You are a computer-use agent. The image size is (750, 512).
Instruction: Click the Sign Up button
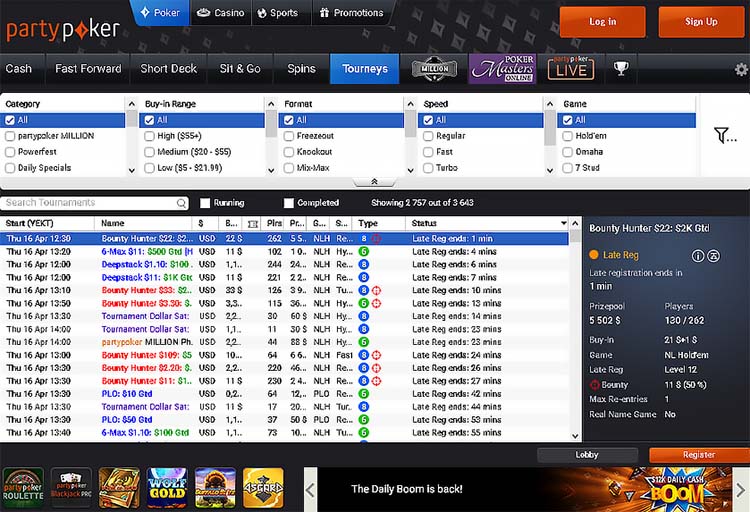coord(701,22)
